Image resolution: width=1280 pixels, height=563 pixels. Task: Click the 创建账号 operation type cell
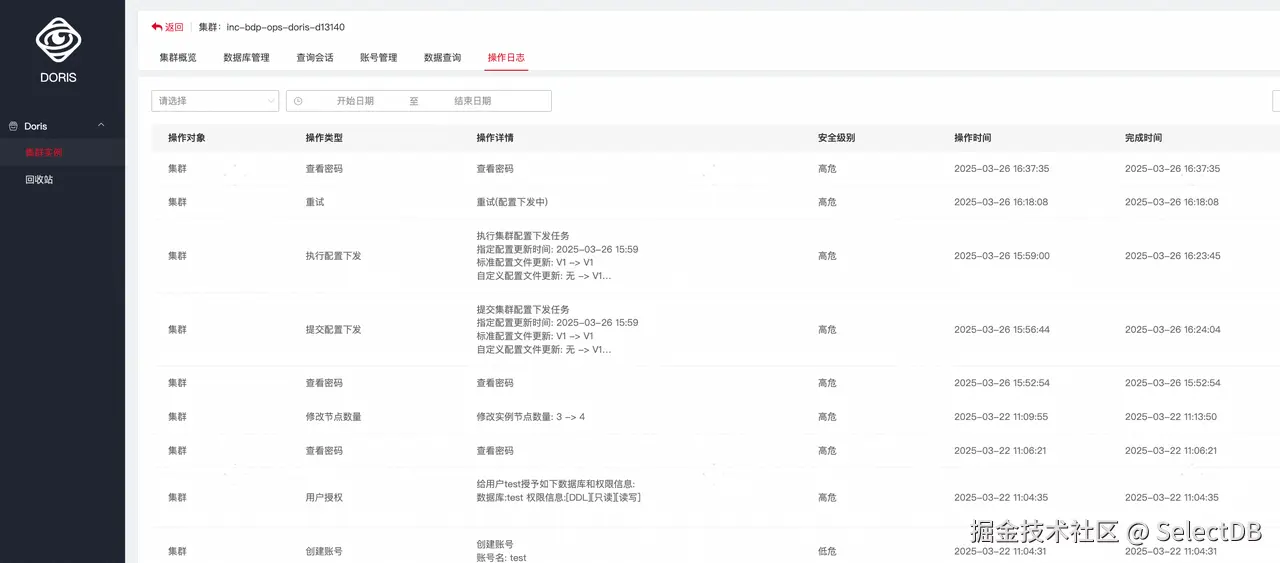tap(324, 551)
